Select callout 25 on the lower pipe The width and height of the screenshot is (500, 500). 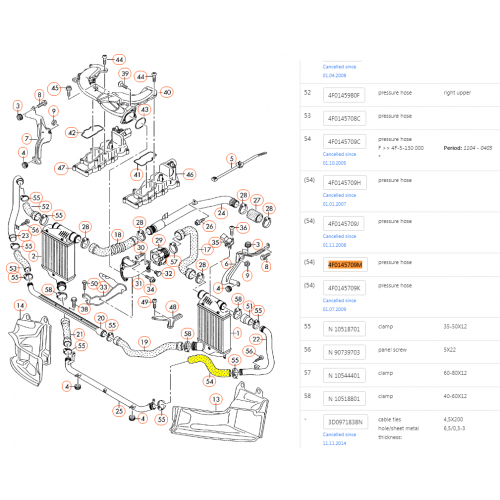(119, 411)
